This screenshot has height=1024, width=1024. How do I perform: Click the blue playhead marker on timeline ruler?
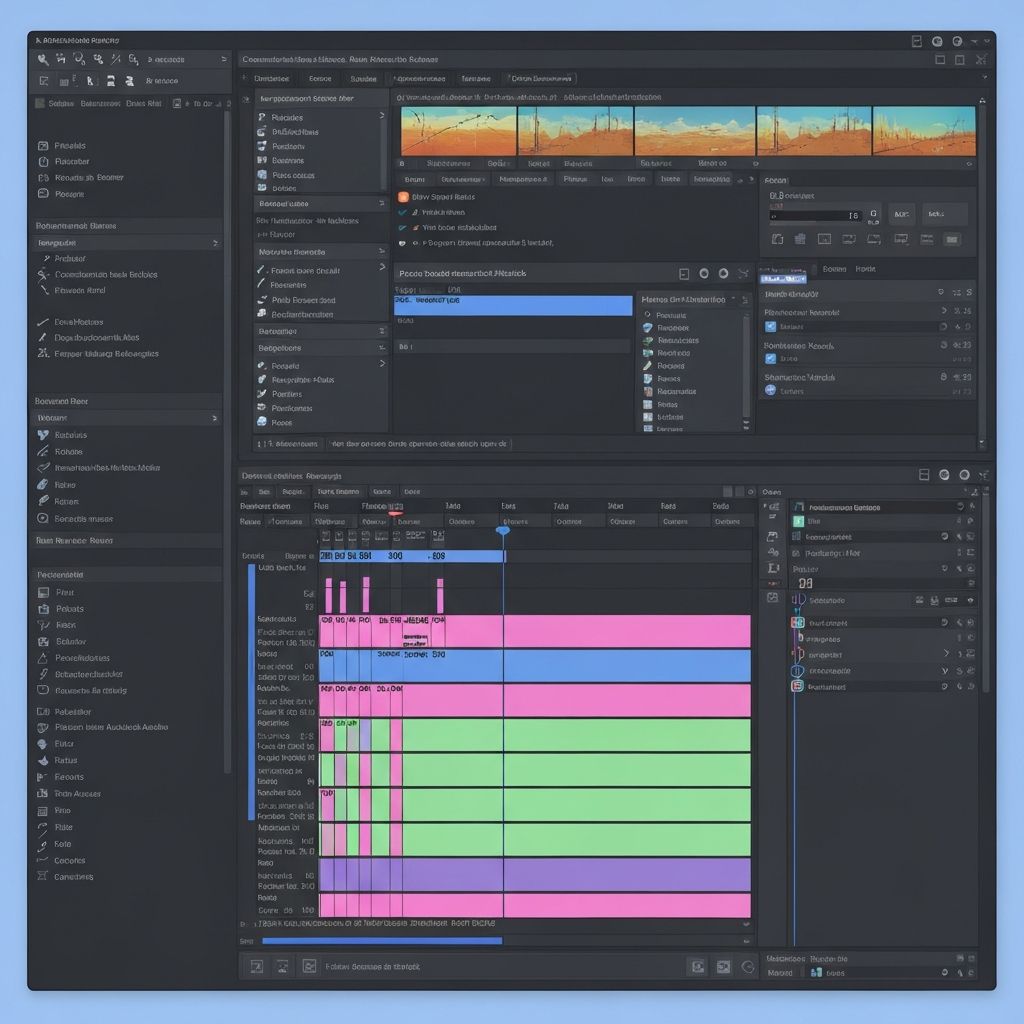[503, 530]
